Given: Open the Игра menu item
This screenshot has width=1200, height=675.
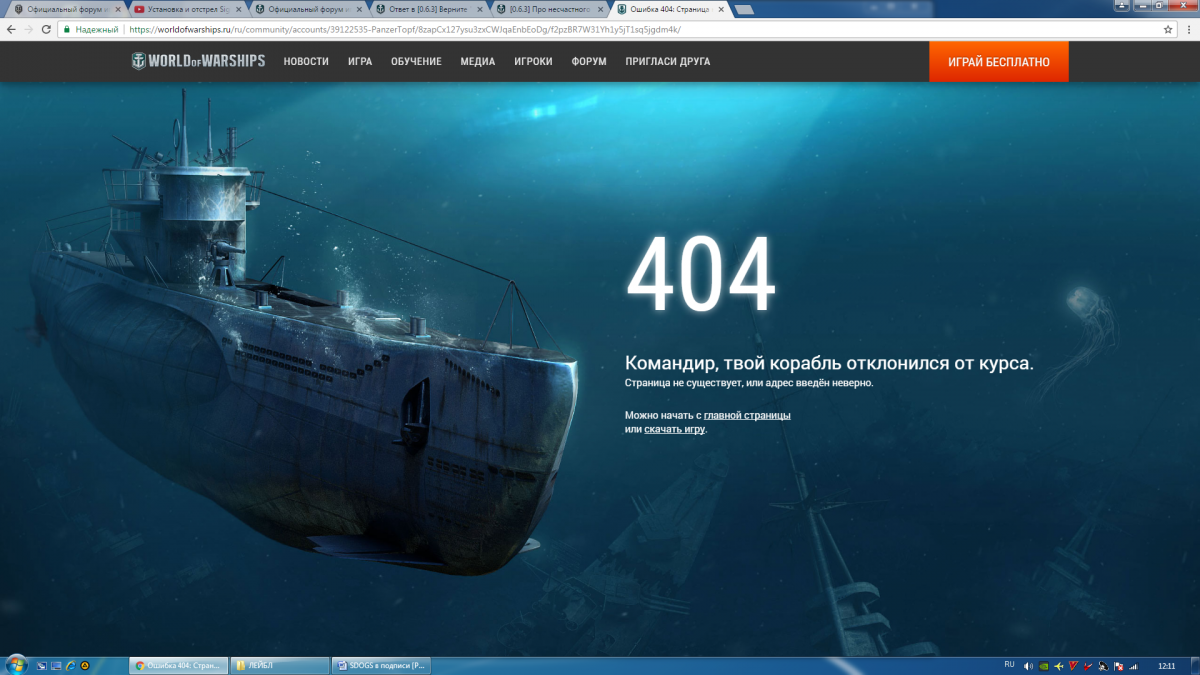Looking at the screenshot, I should [360, 61].
